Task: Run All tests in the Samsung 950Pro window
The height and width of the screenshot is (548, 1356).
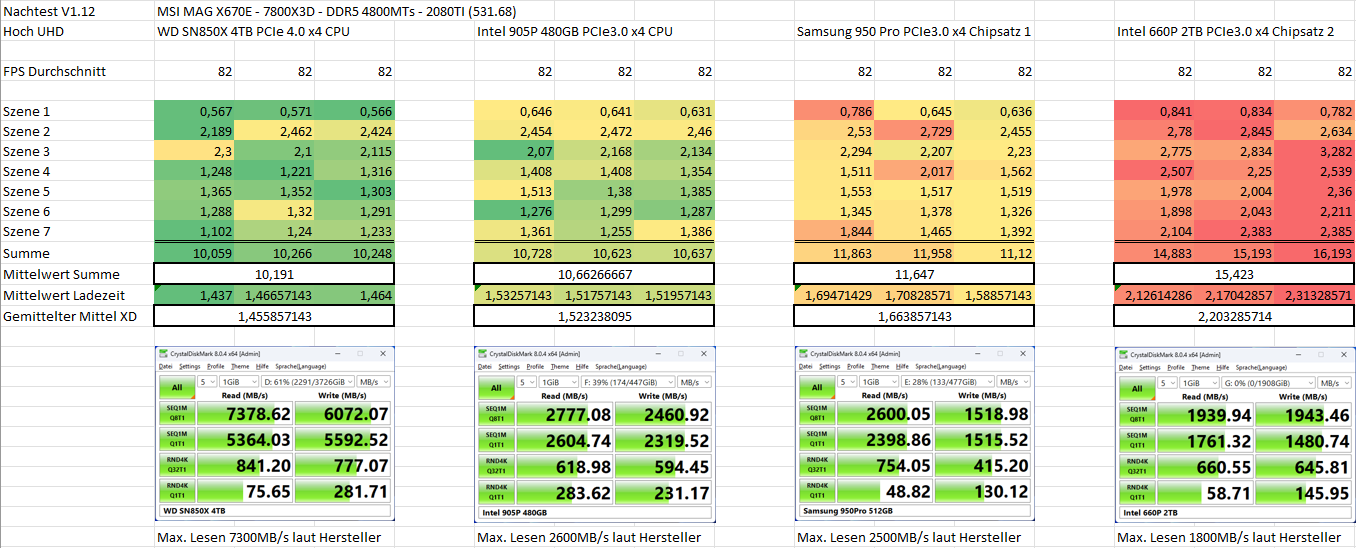Action: coord(817,387)
